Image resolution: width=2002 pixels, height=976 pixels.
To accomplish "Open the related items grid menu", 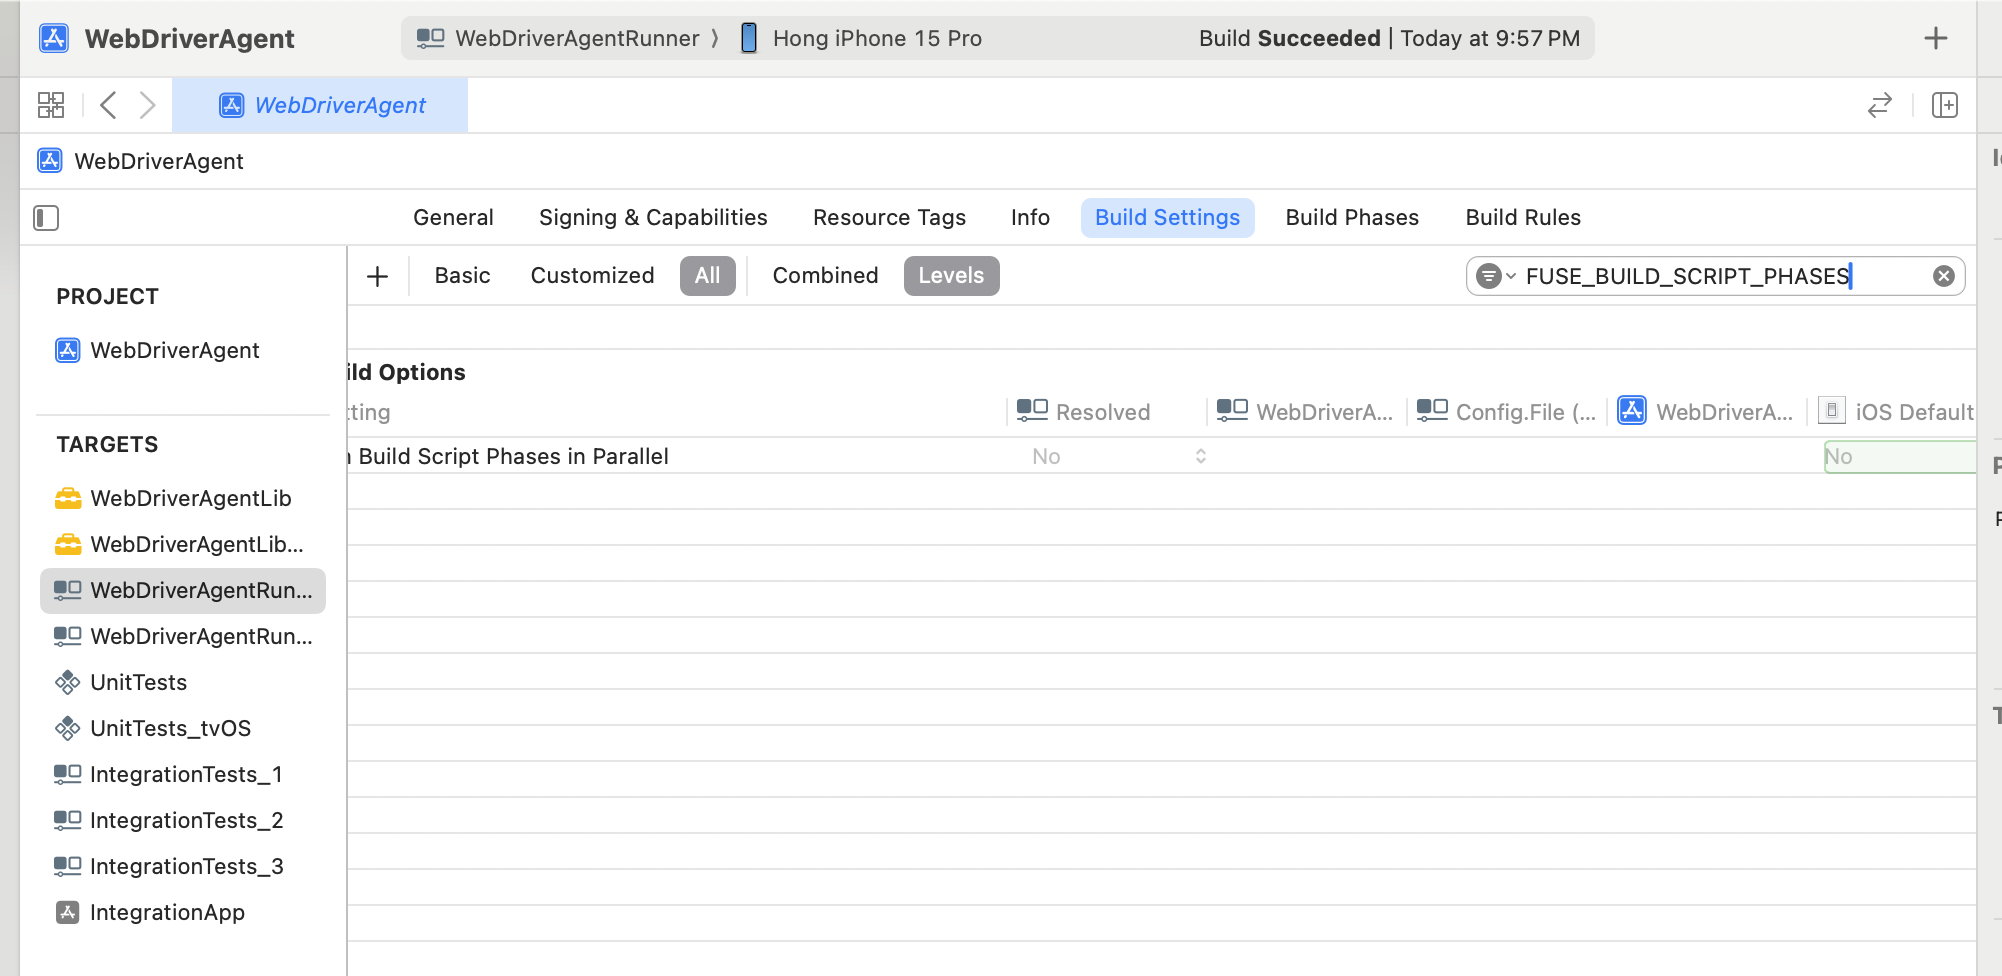I will [x=51, y=105].
